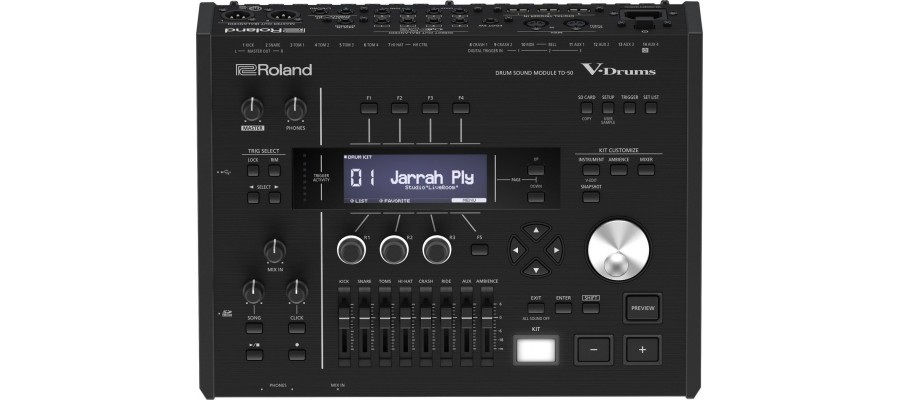Click the SELECT right arrow button
Image resolution: width=900 pixels, height=400 pixels.
[x=274, y=197]
